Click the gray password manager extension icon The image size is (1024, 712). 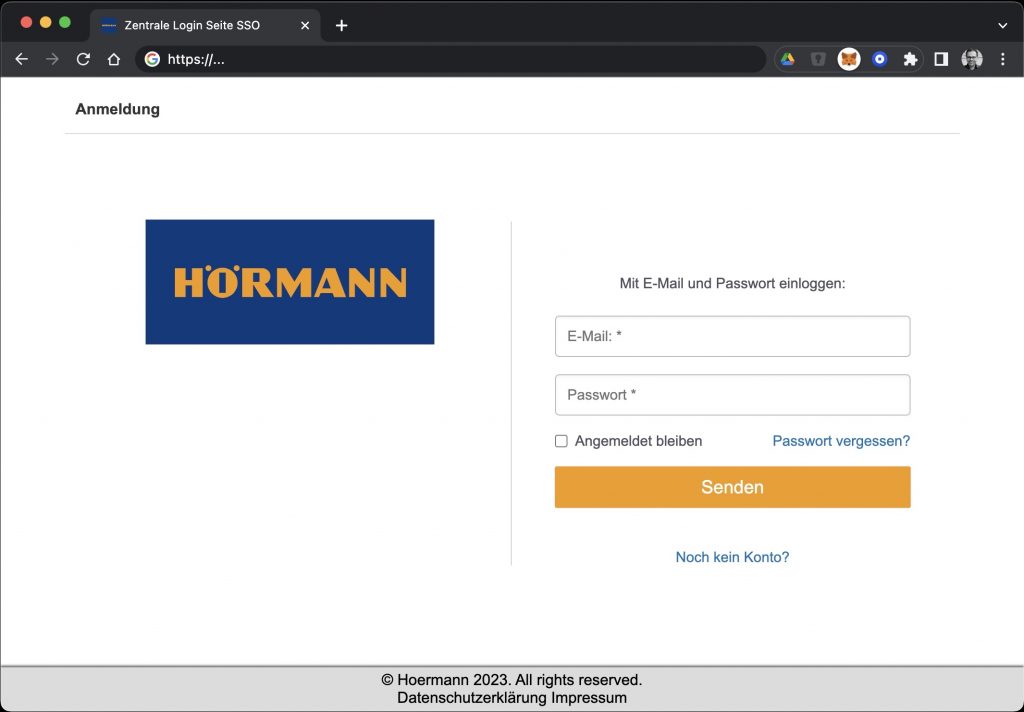pos(818,59)
